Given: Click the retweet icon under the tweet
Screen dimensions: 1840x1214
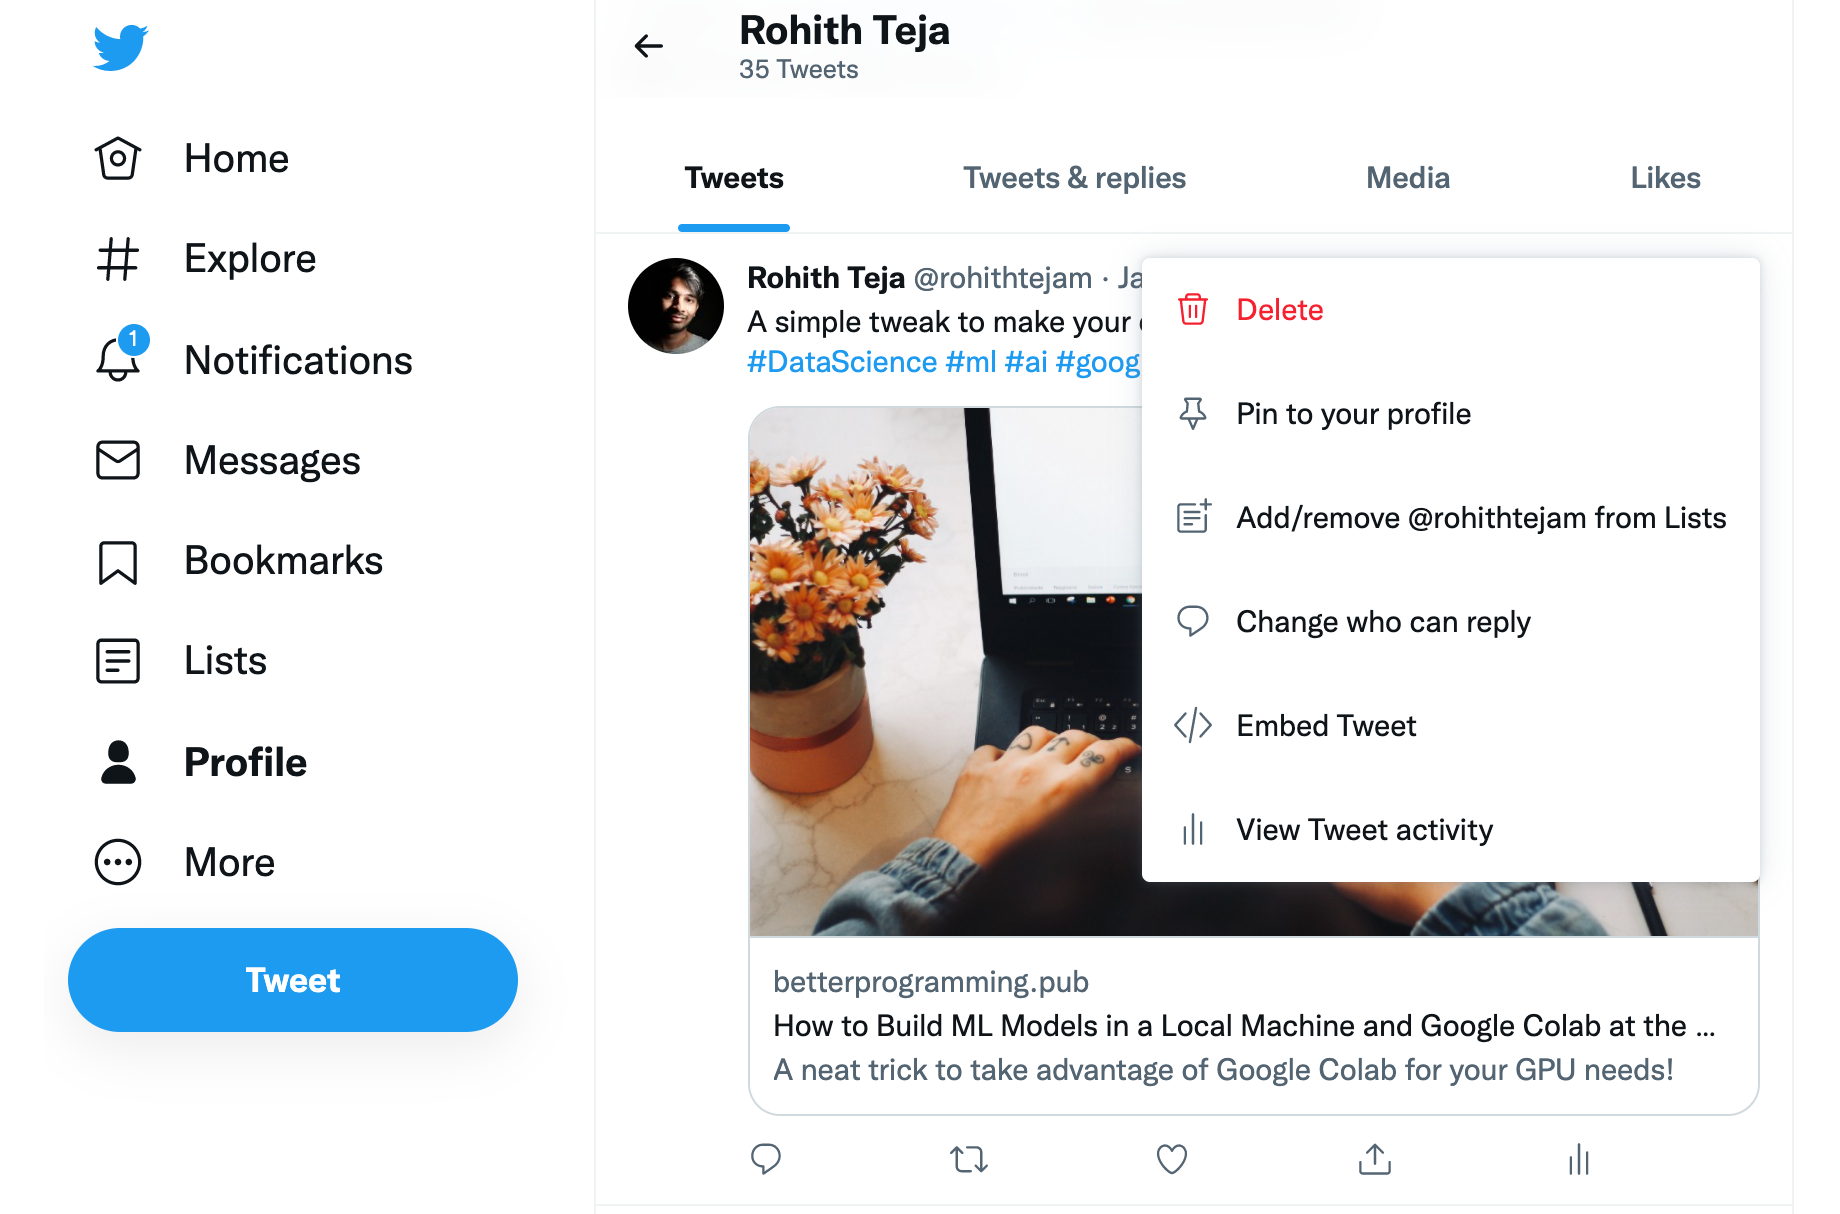Looking at the screenshot, I should tap(968, 1159).
